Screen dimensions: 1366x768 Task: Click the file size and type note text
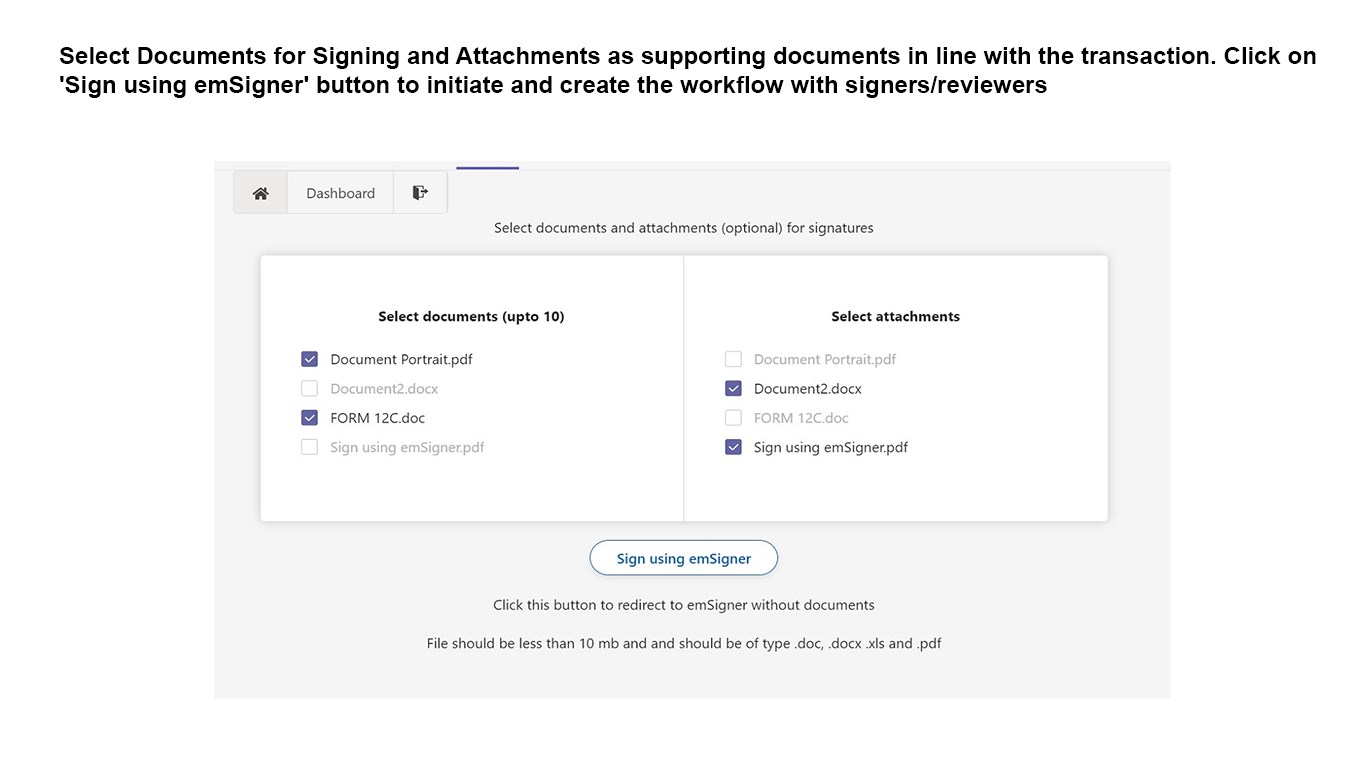point(683,643)
